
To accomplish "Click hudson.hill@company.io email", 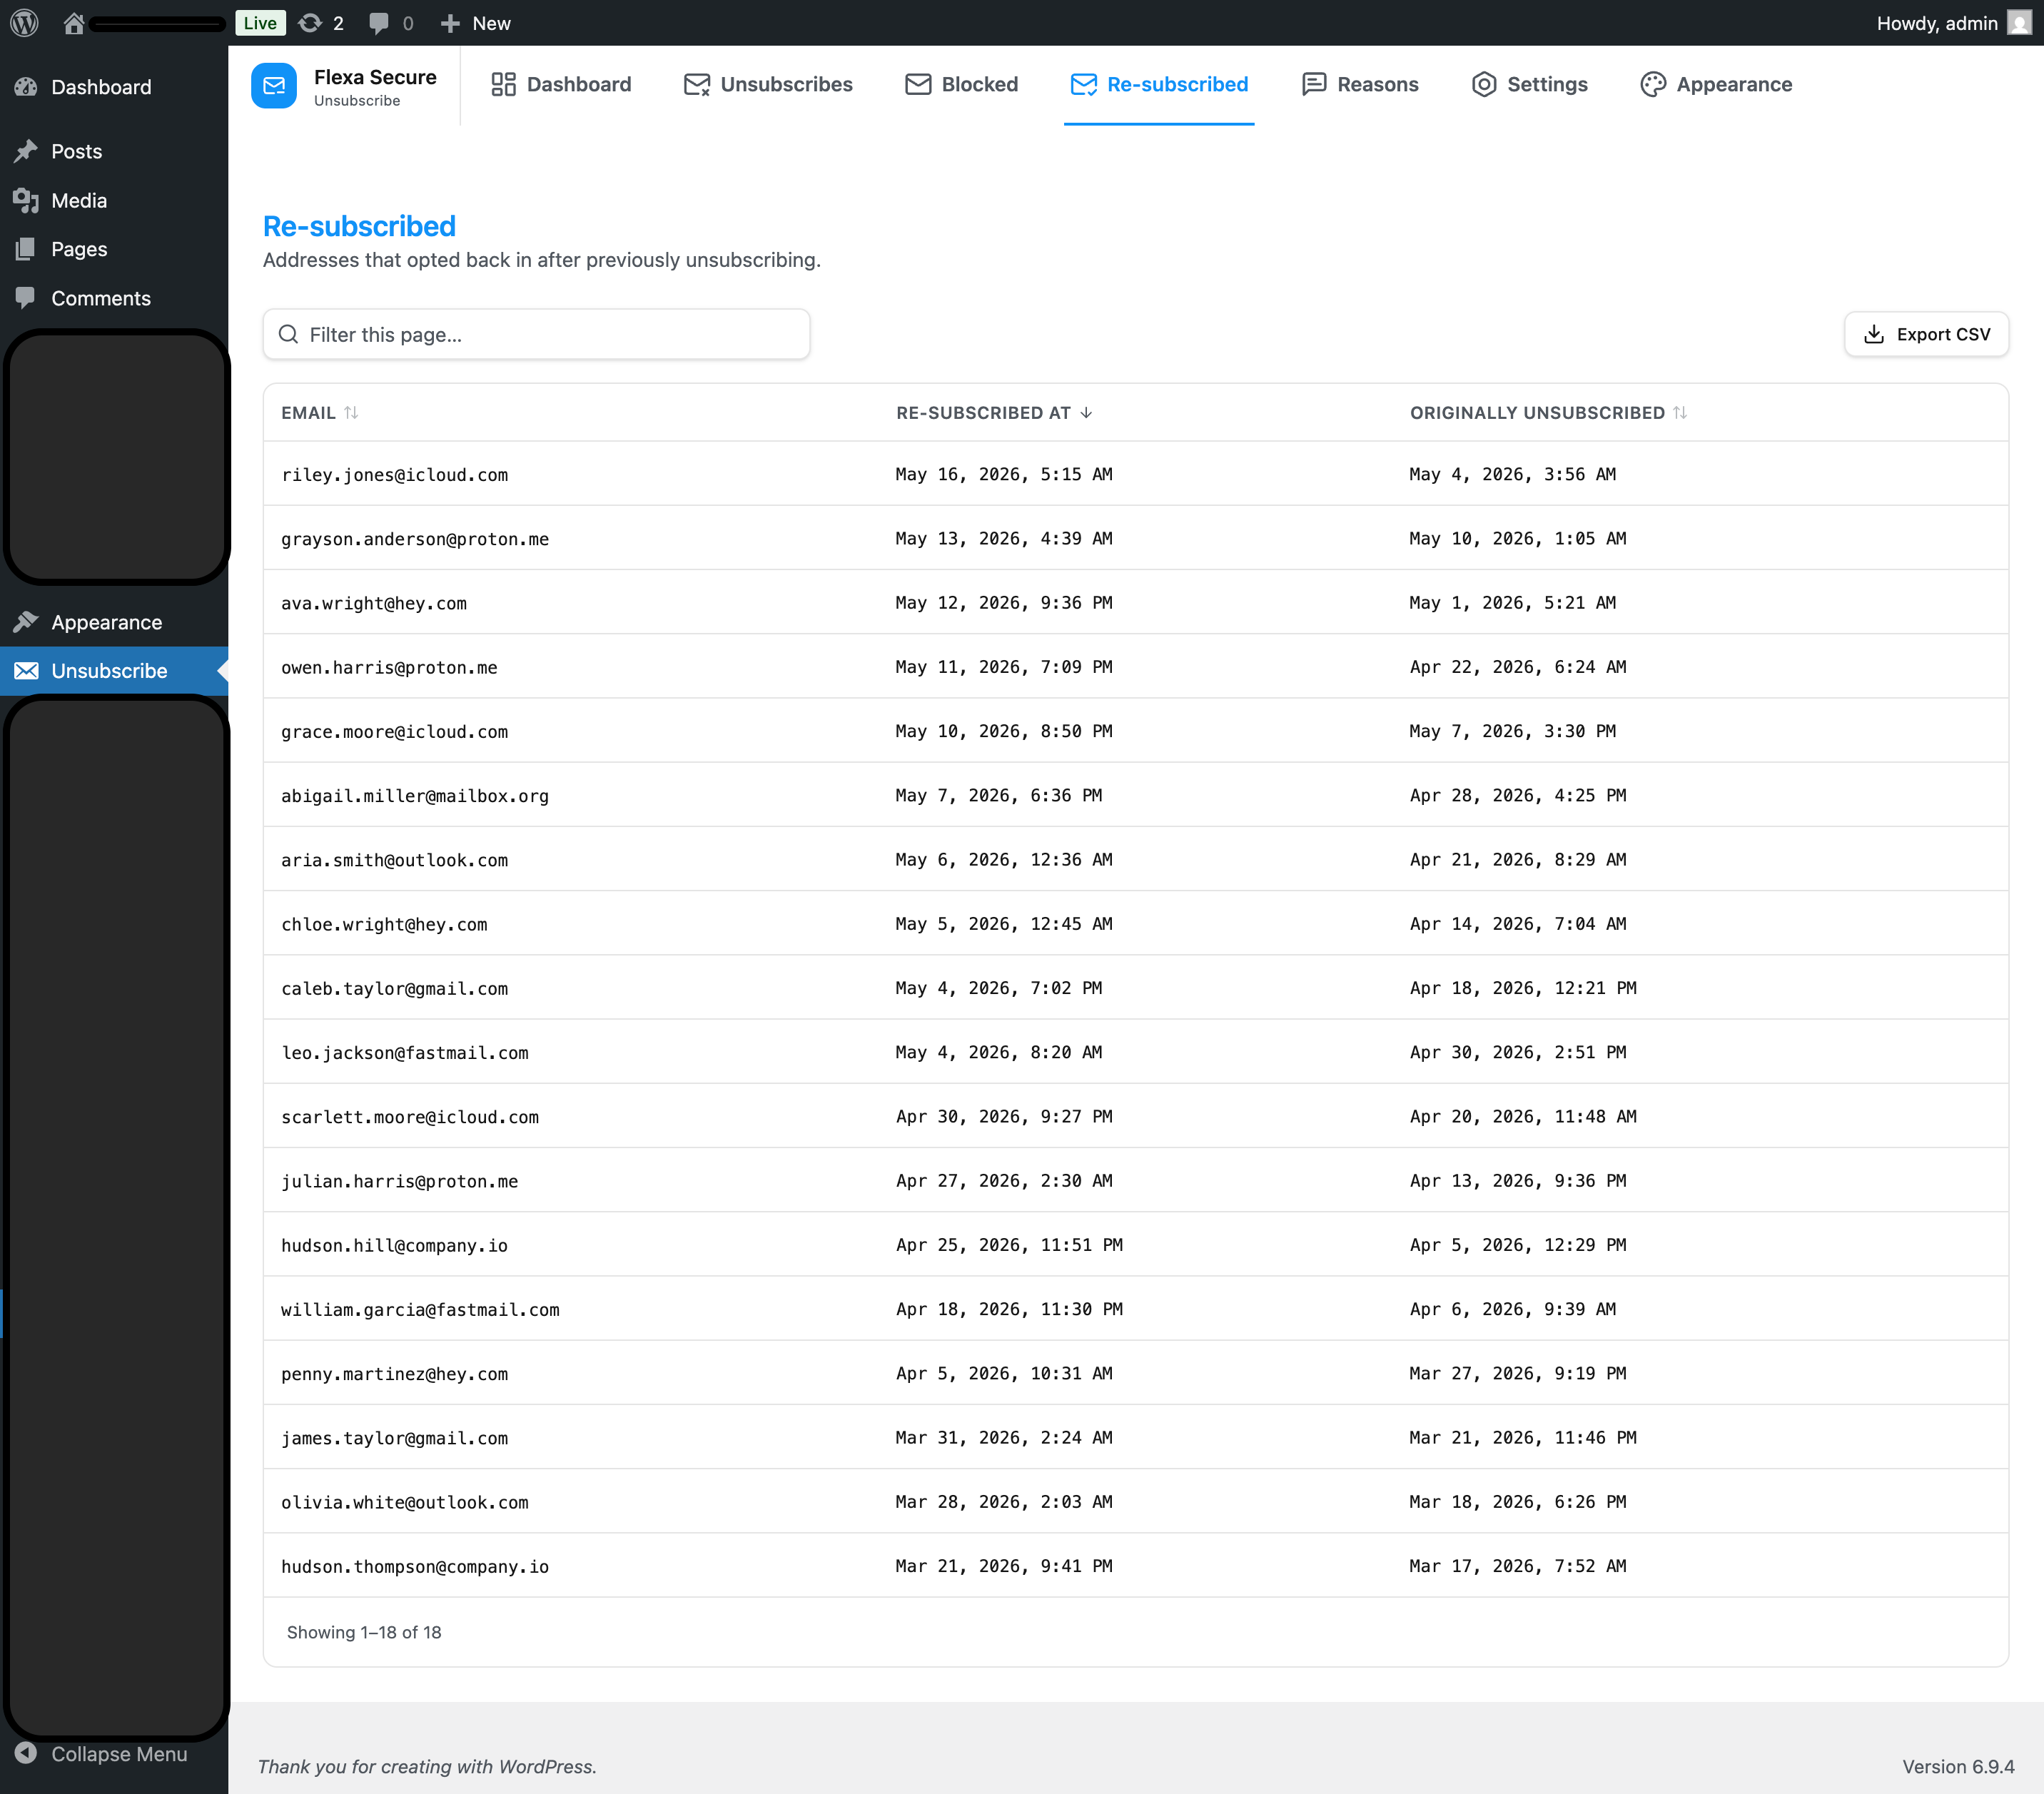I will click(x=394, y=1245).
